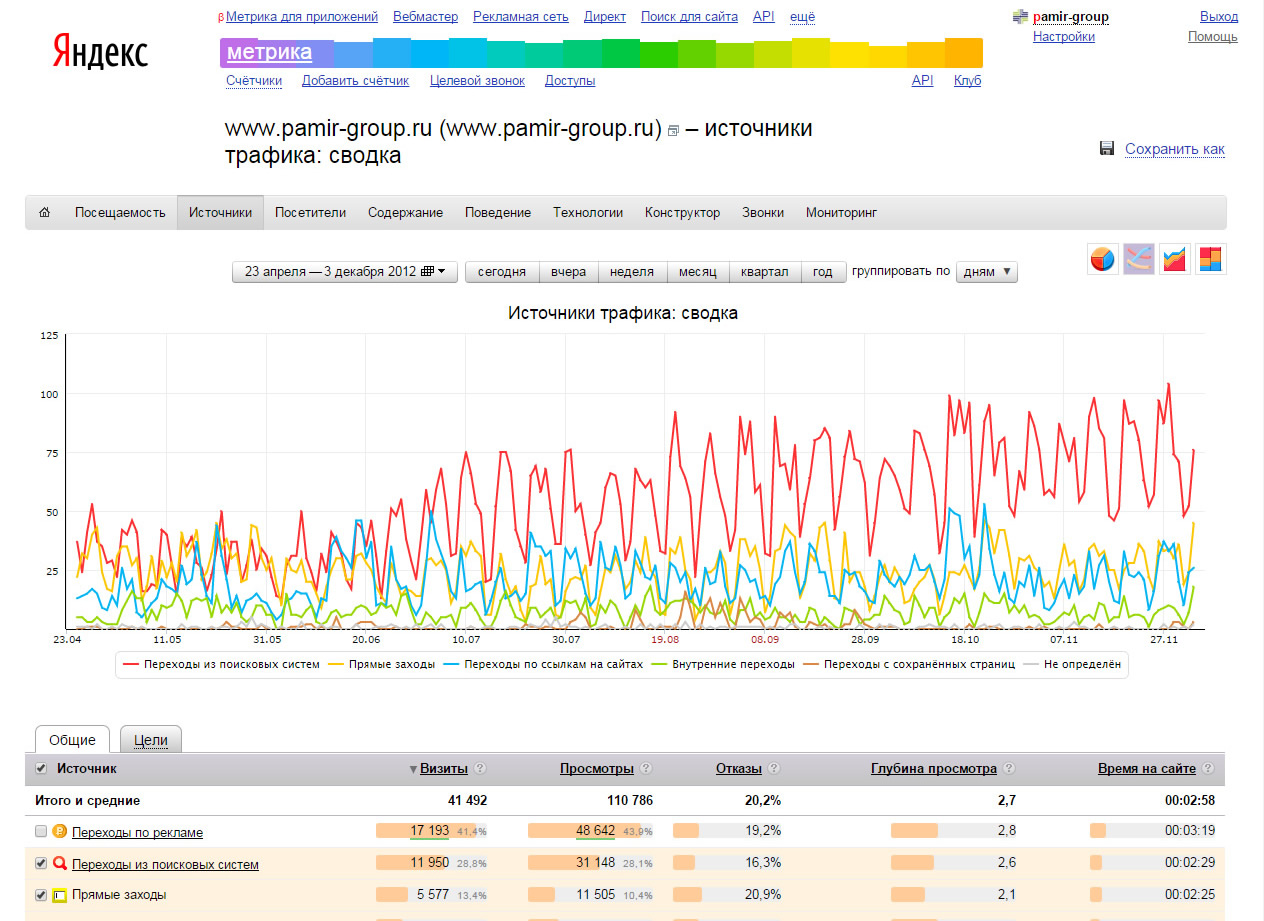The image size is (1264, 921).
Task: Open site in new window icon
Action: (x=673, y=131)
